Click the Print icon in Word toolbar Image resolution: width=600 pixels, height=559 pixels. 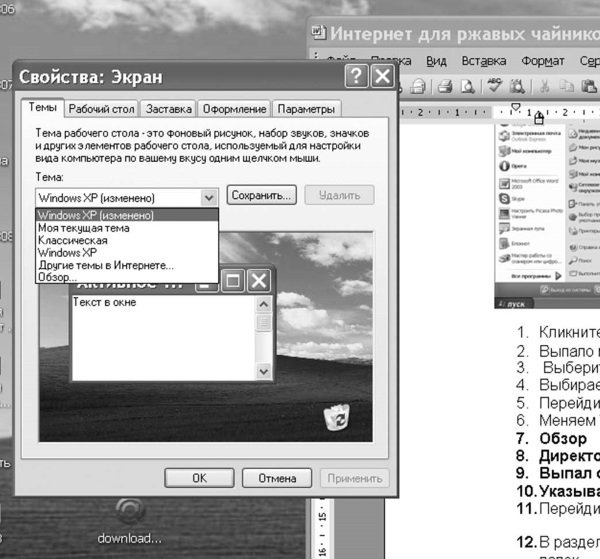(445, 86)
